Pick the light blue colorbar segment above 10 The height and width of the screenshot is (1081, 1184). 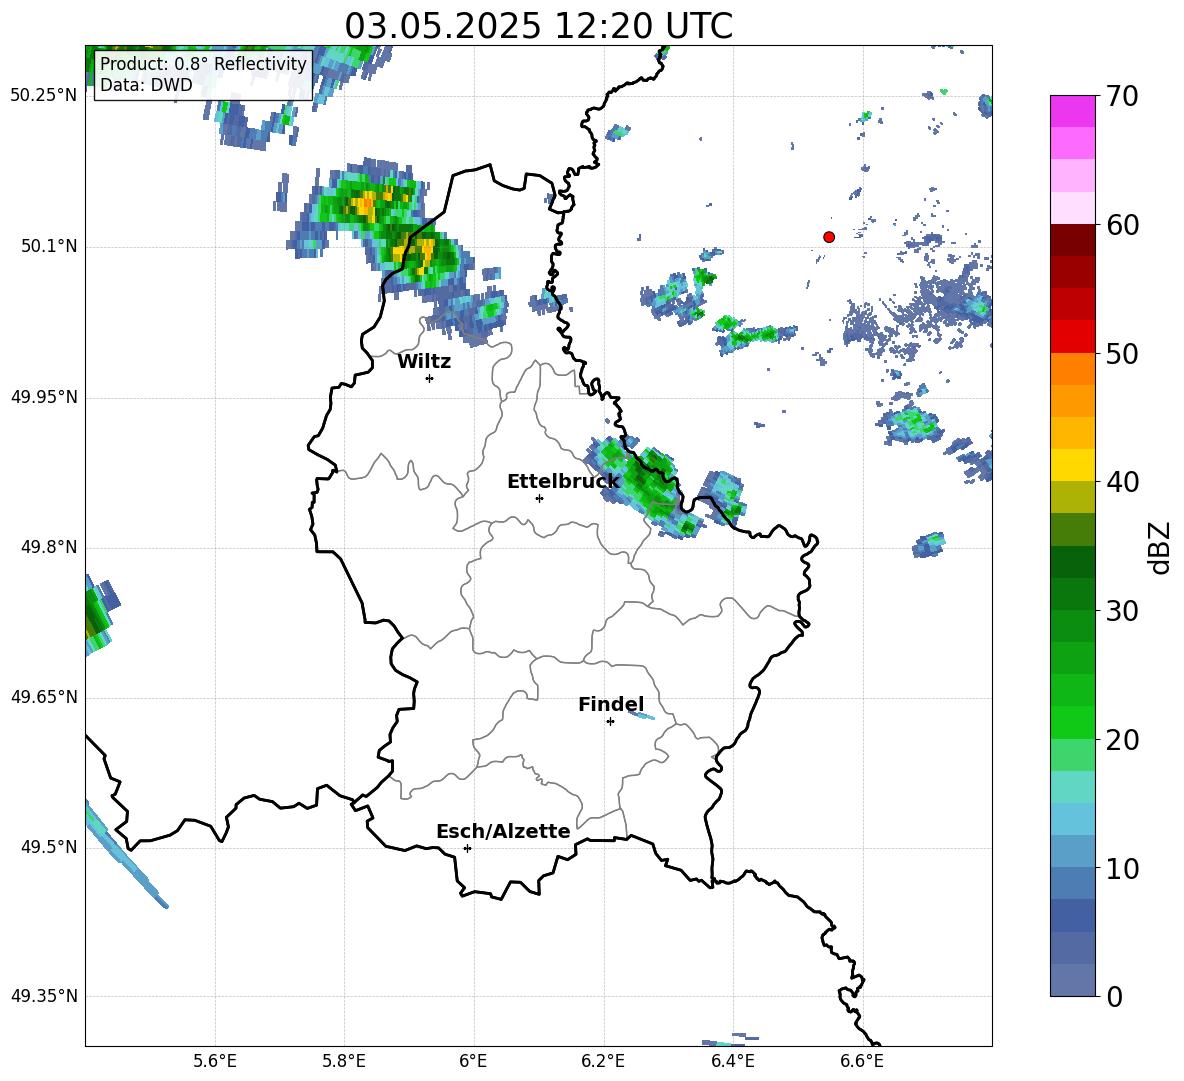pyautogui.click(x=1072, y=851)
